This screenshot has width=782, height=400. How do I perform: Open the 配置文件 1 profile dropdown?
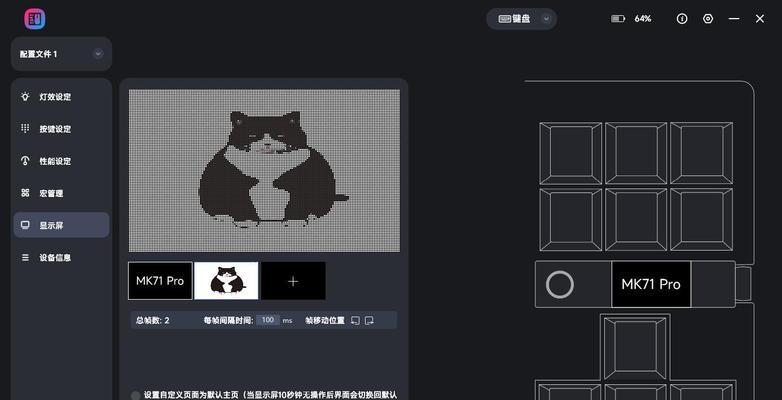pyautogui.click(x=61, y=54)
